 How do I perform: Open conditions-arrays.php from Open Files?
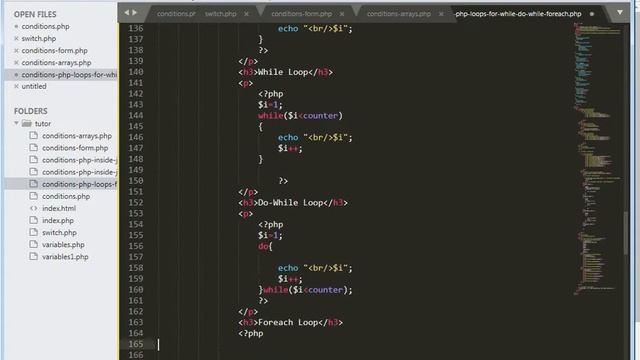tap(56, 62)
